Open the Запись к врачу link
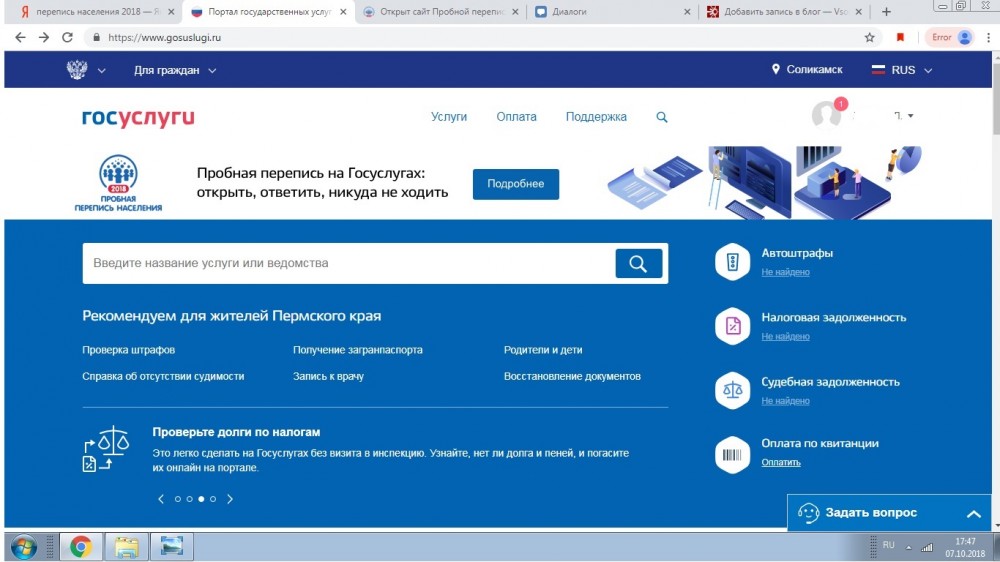This screenshot has width=1000, height=562. (328, 377)
